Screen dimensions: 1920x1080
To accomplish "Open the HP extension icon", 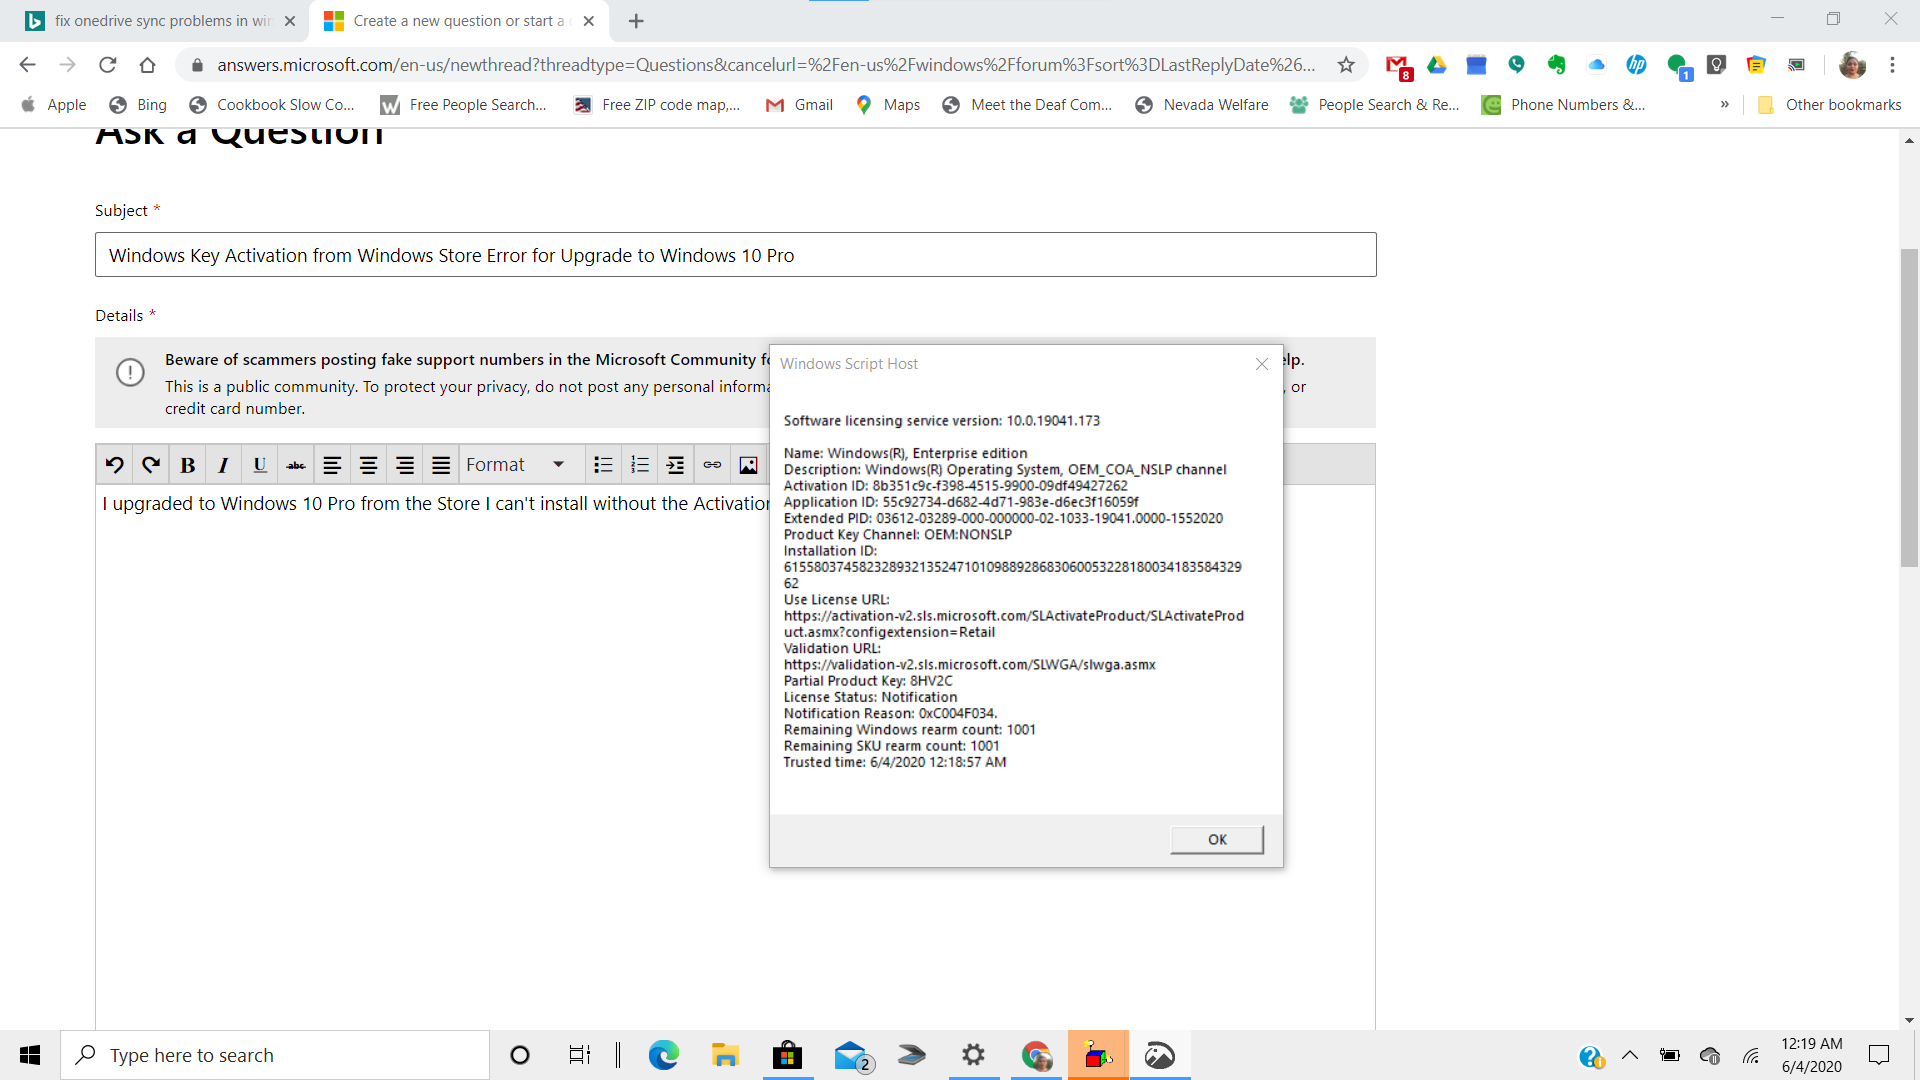I will click(1636, 65).
